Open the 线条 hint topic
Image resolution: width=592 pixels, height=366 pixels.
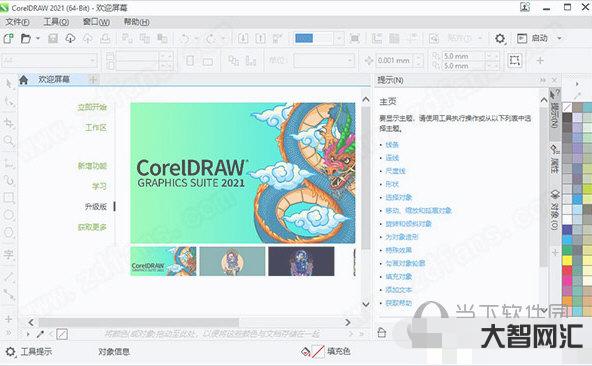point(392,145)
